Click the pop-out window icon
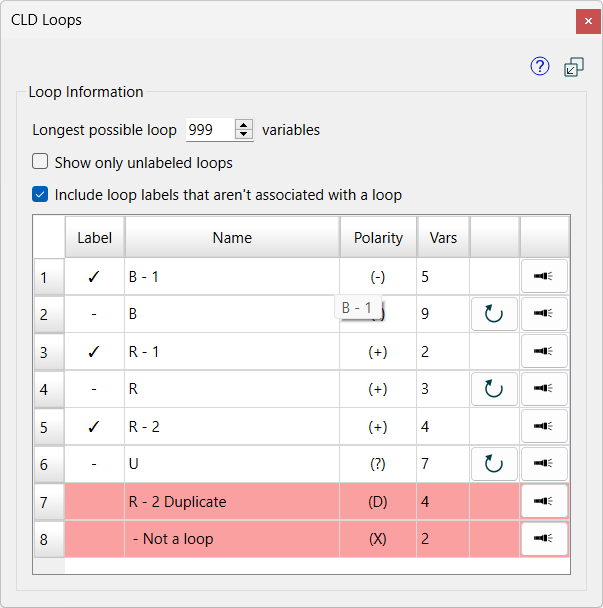 (574, 67)
